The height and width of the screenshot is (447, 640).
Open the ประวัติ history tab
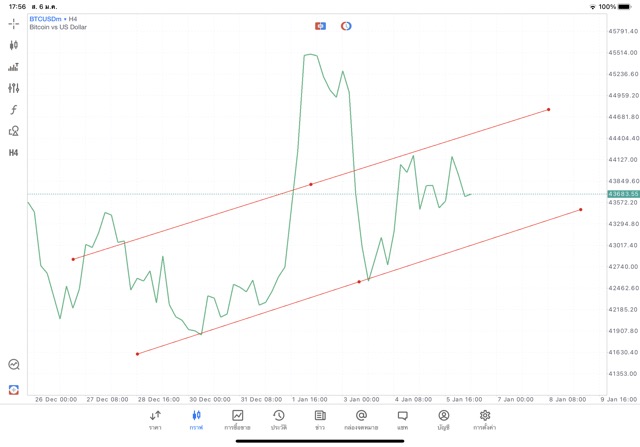pos(279,419)
